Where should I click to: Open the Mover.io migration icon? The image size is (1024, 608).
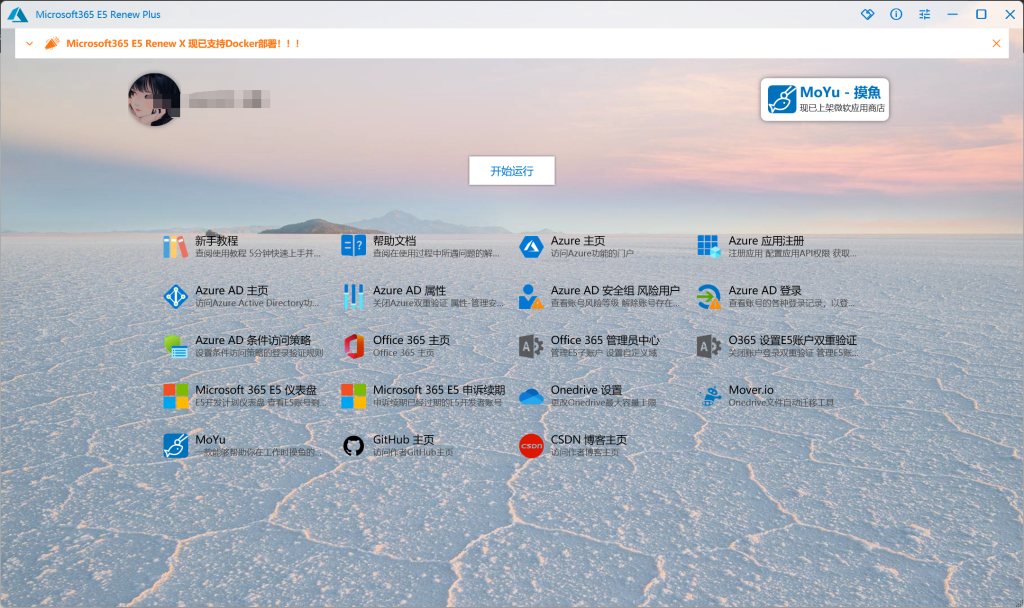pos(709,396)
